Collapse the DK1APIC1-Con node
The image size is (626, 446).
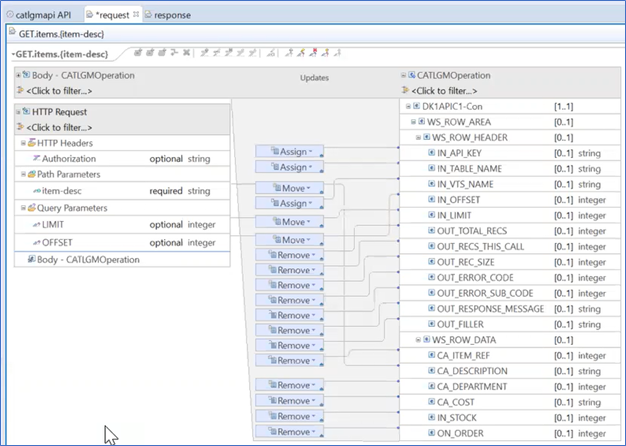point(408,106)
